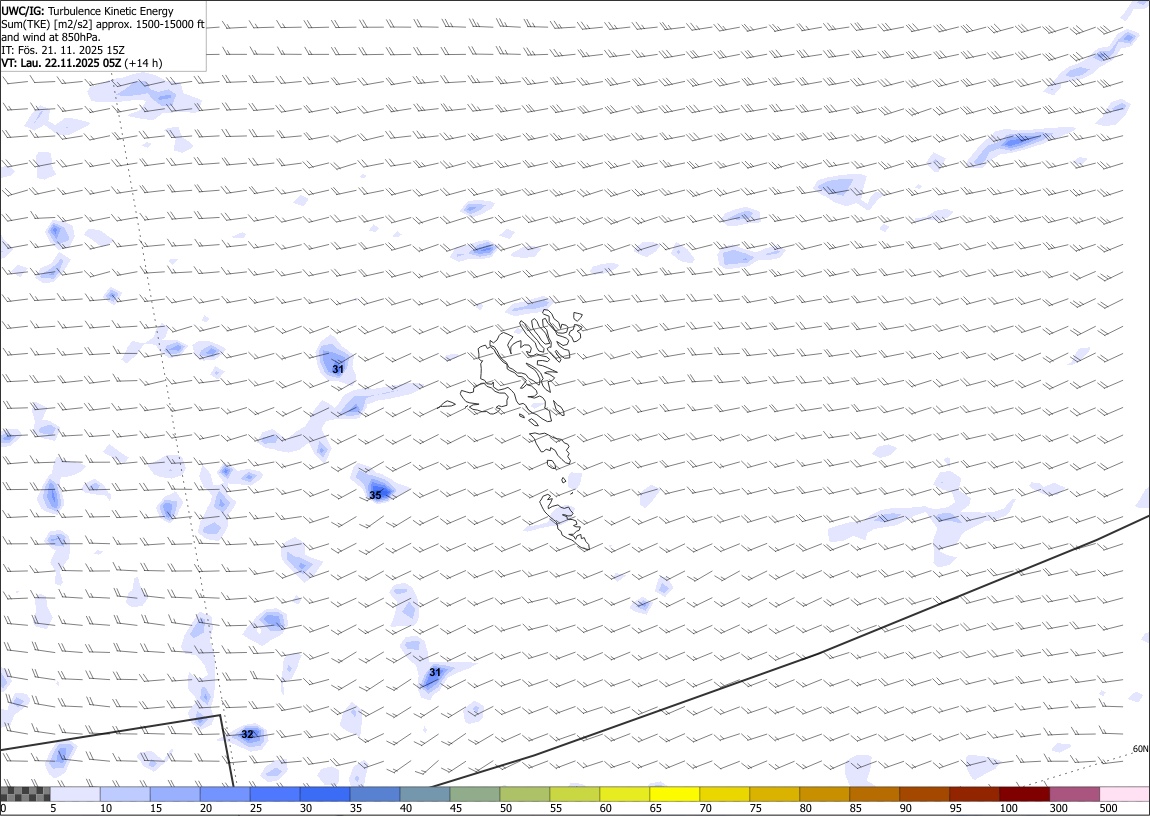1150x816 pixels.
Task: Choose the legend swatch between 55 and 60
Action: click(574, 794)
